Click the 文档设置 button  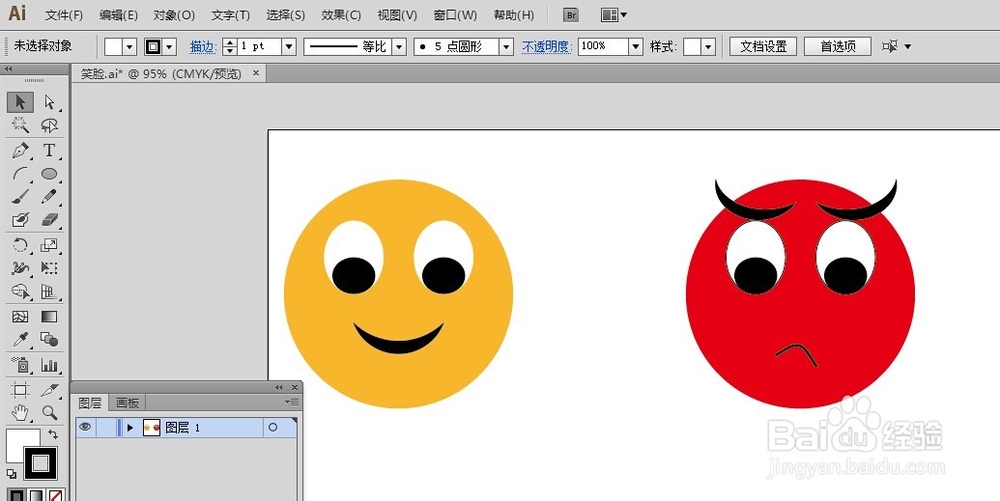coord(763,47)
